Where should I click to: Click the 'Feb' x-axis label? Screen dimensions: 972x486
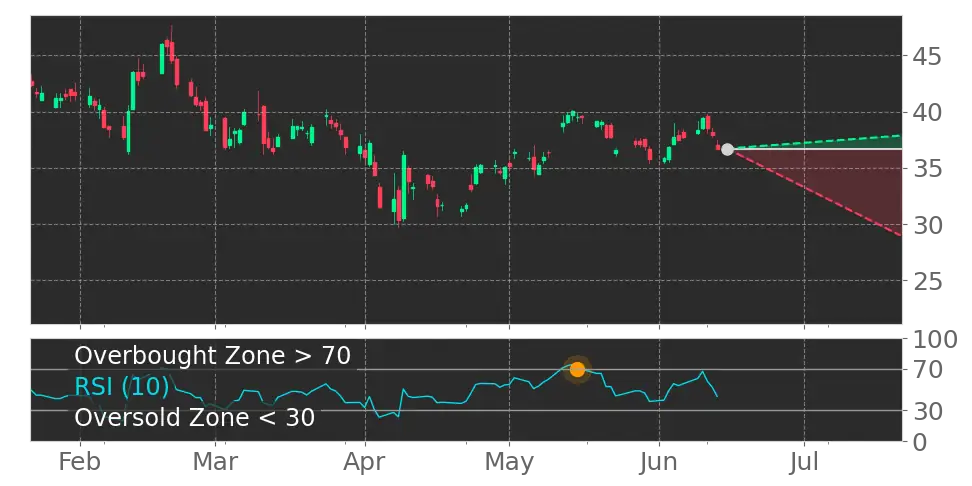point(80,462)
